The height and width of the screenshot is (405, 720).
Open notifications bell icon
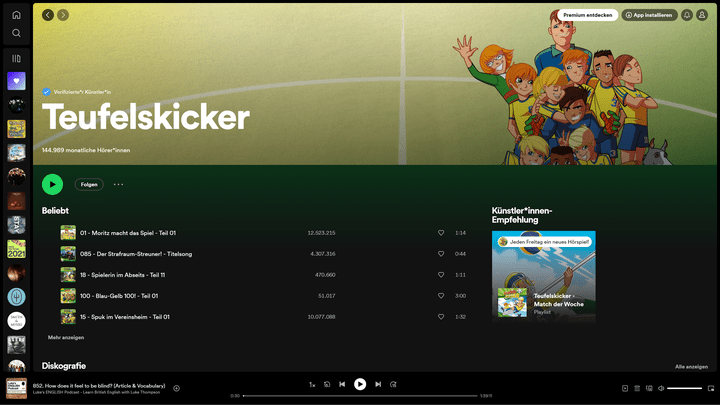coord(687,15)
